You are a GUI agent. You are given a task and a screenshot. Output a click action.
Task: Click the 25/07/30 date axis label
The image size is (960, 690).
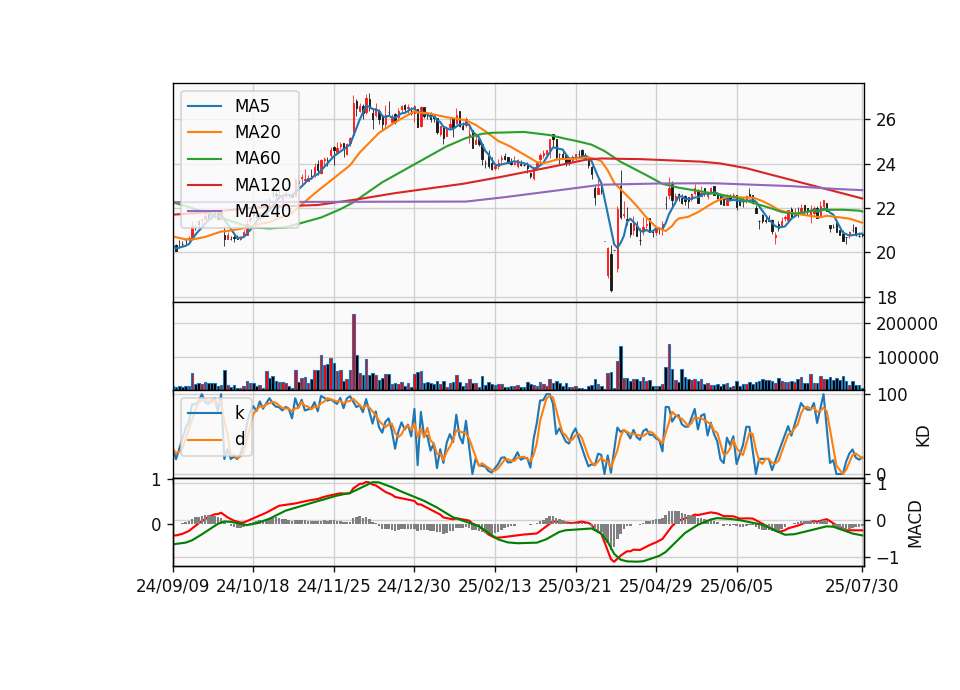click(862, 586)
